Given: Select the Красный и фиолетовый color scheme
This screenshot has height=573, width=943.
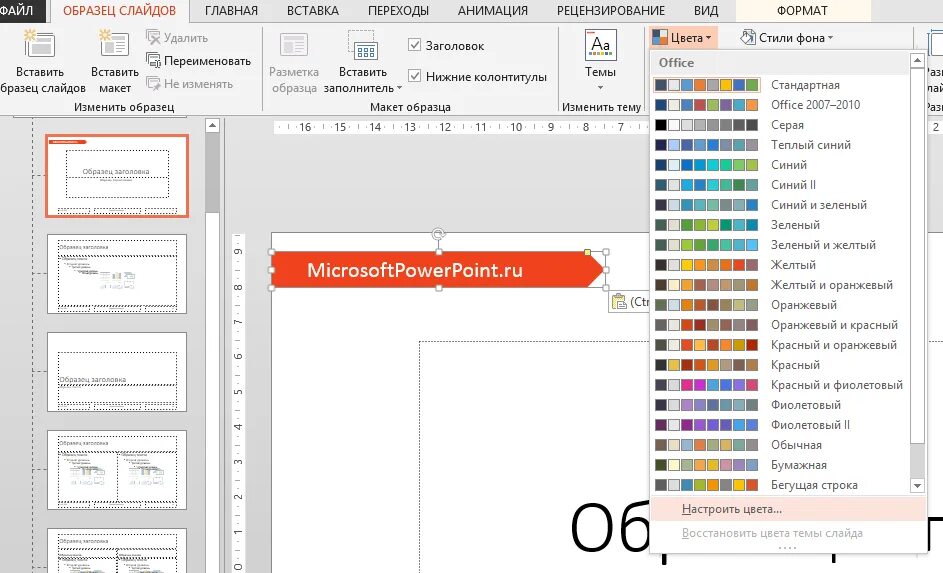Looking at the screenshot, I should (x=781, y=385).
